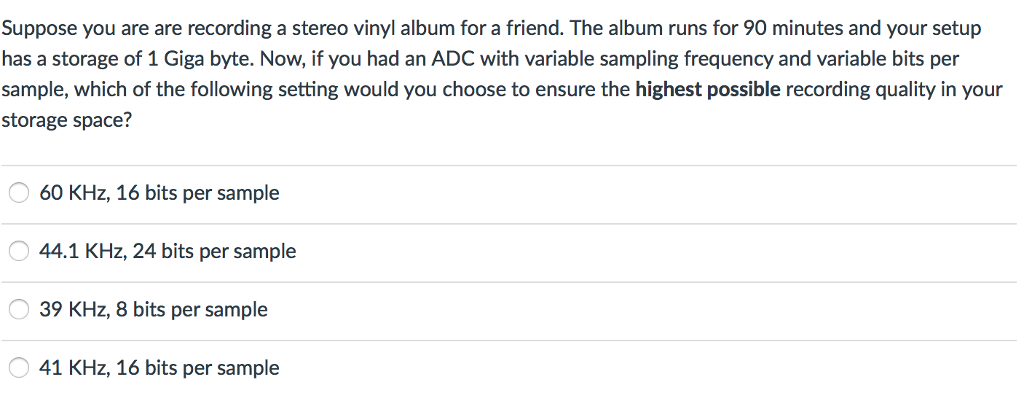Select the 60 KHz, 16 bits radio button

coord(18,193)
